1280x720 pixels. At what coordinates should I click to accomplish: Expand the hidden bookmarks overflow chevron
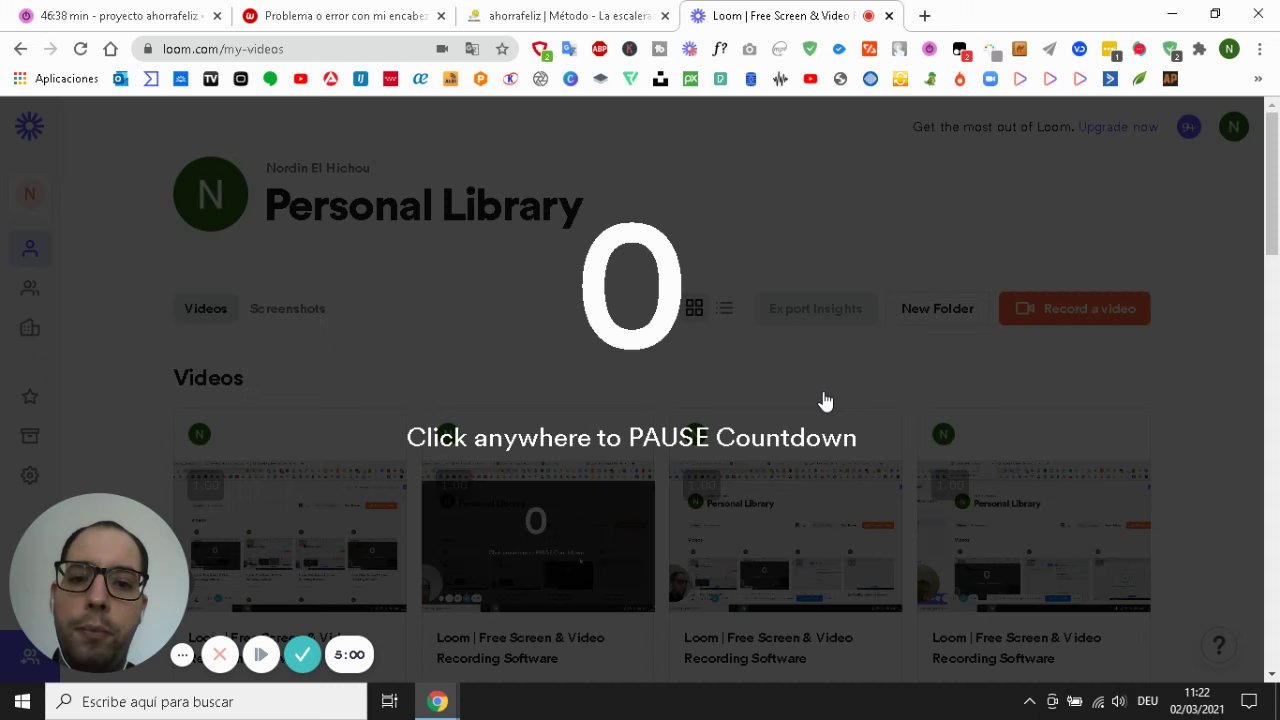pyautogui.click(x=1258, y=79)
